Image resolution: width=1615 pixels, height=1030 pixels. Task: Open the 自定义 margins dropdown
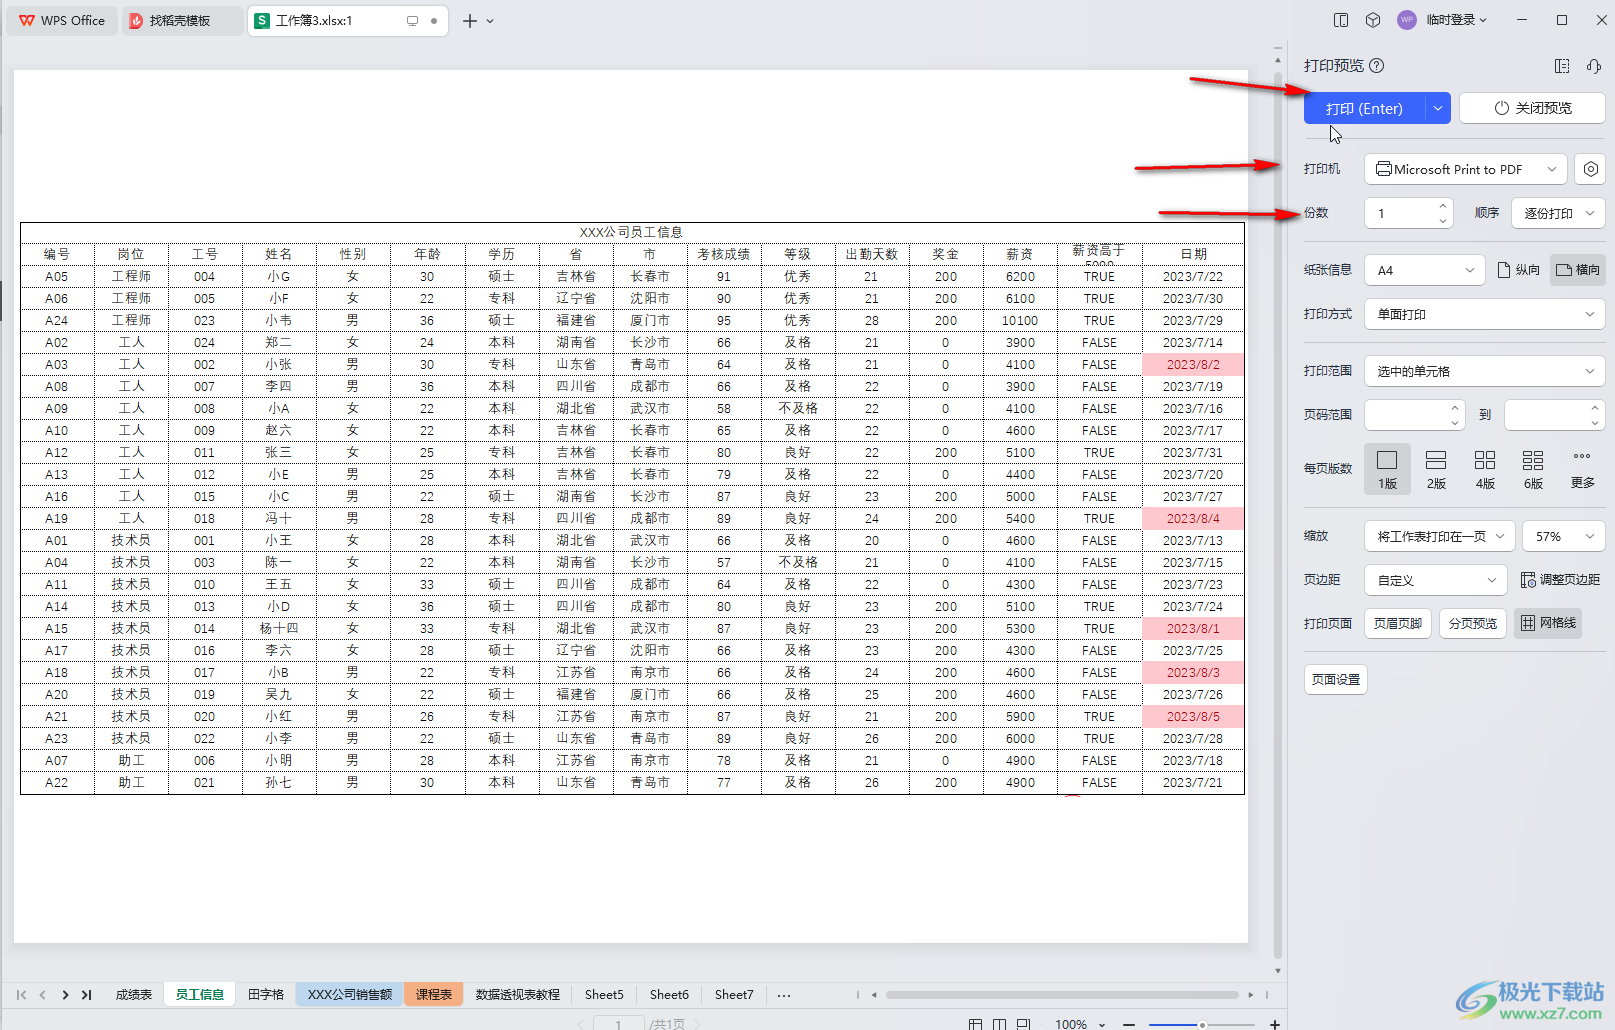1435,580
